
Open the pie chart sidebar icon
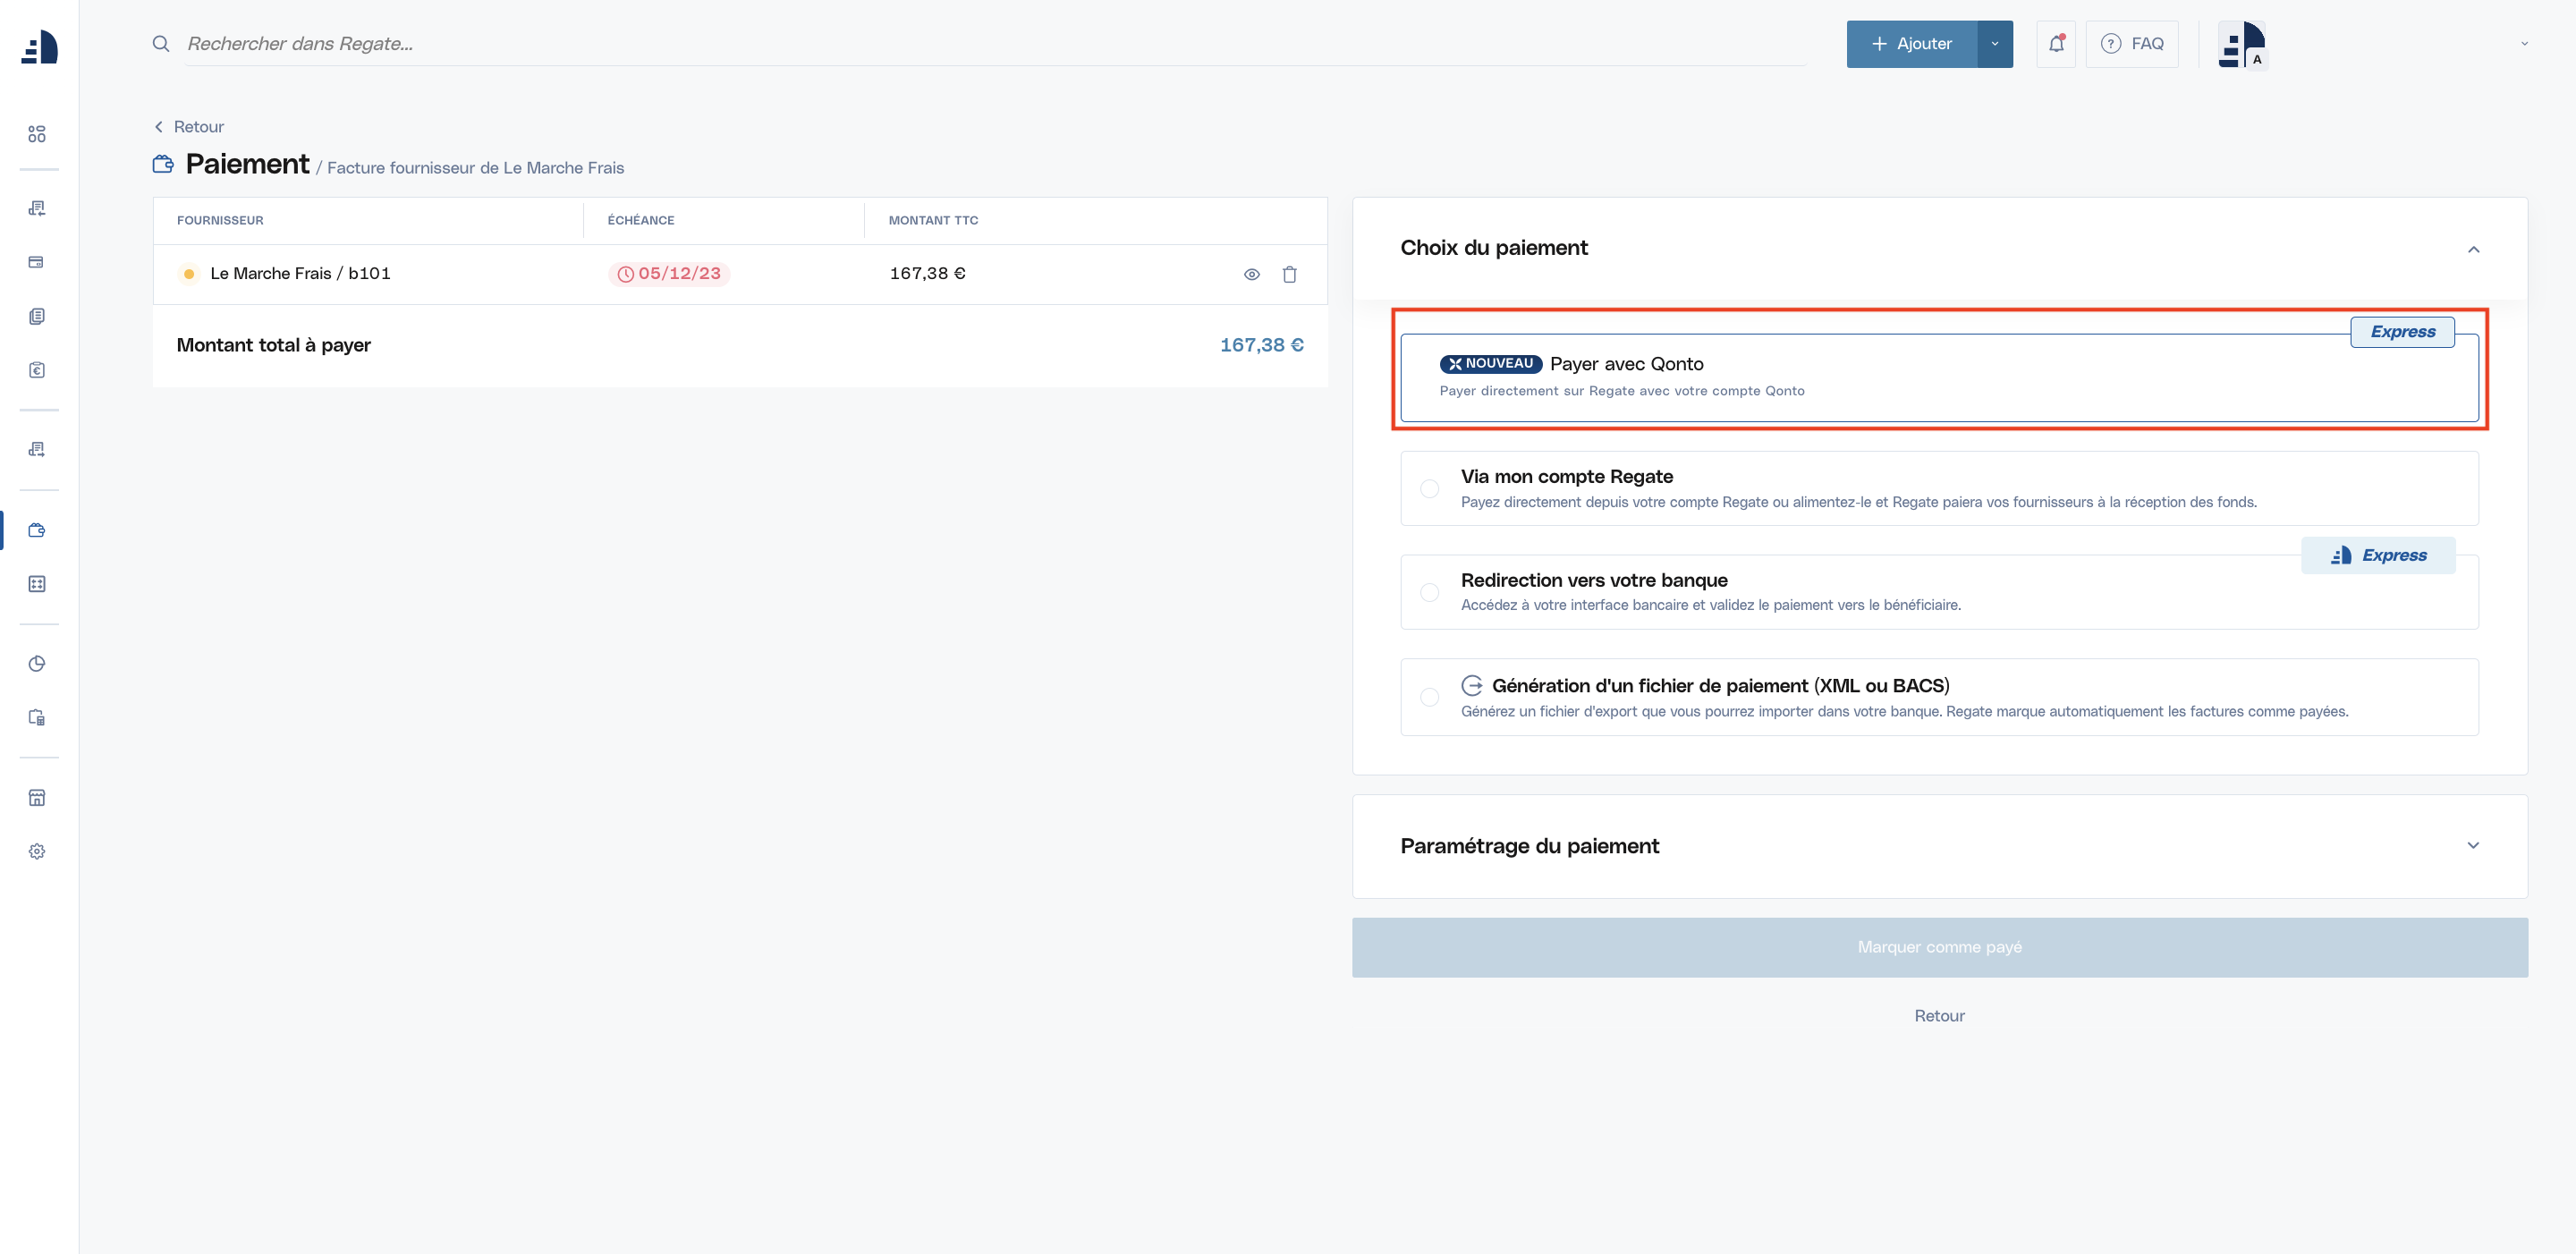[x=37, y=663]
